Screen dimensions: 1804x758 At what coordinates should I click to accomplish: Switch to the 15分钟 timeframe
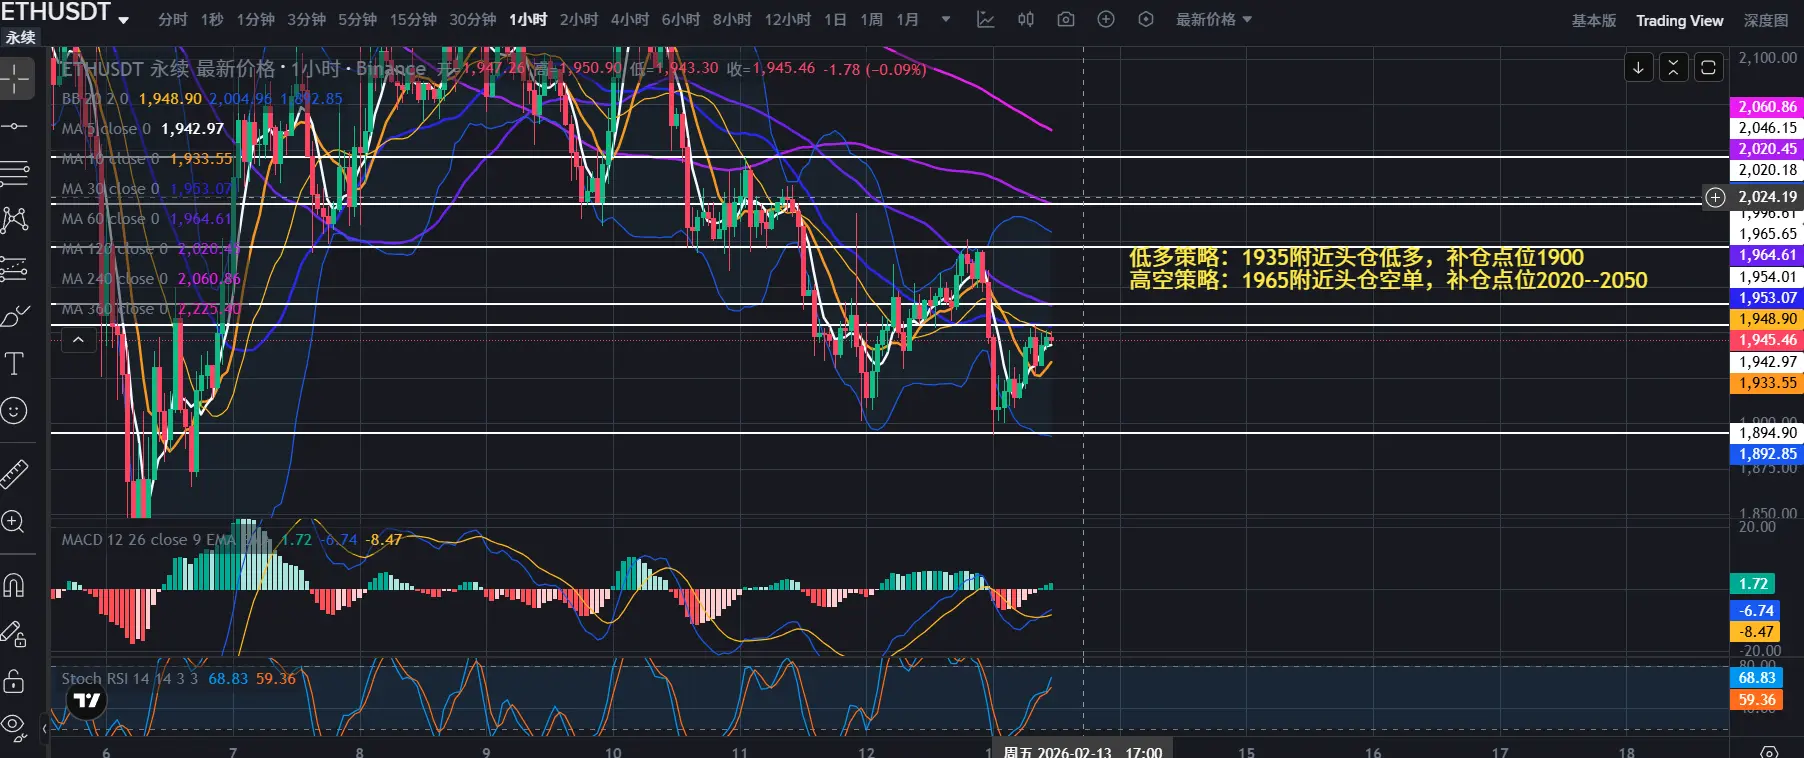click(413, 19)
